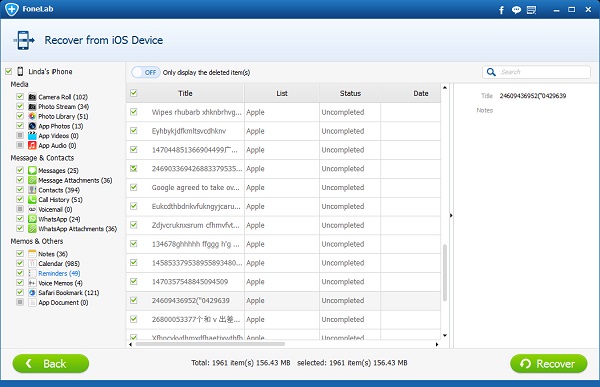Click the horizontal scrollbar thumb
Viewport: 600px width, 387px height.
210,344
